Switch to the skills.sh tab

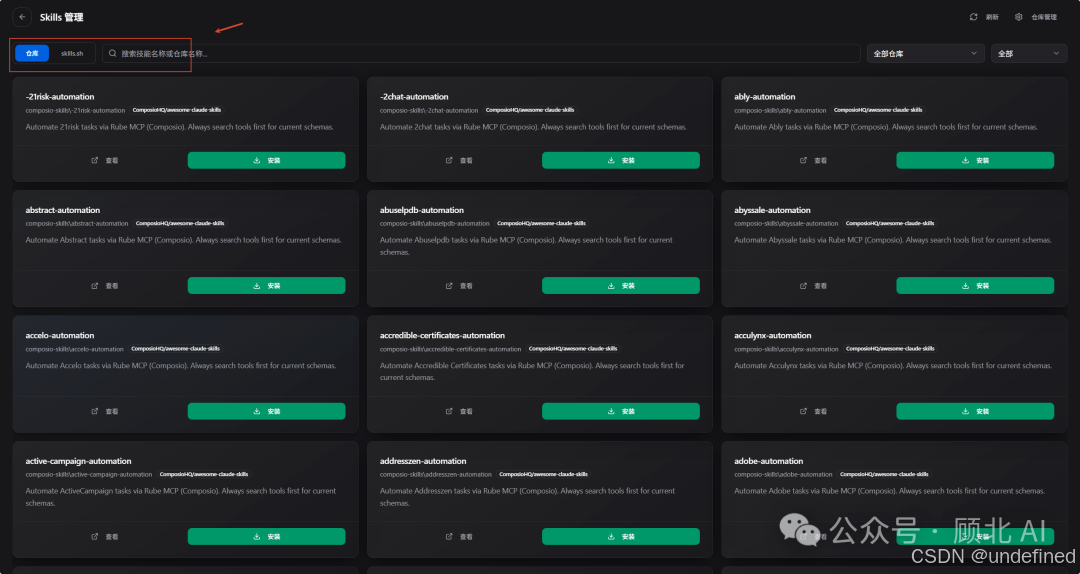click(x=72, y=53)
